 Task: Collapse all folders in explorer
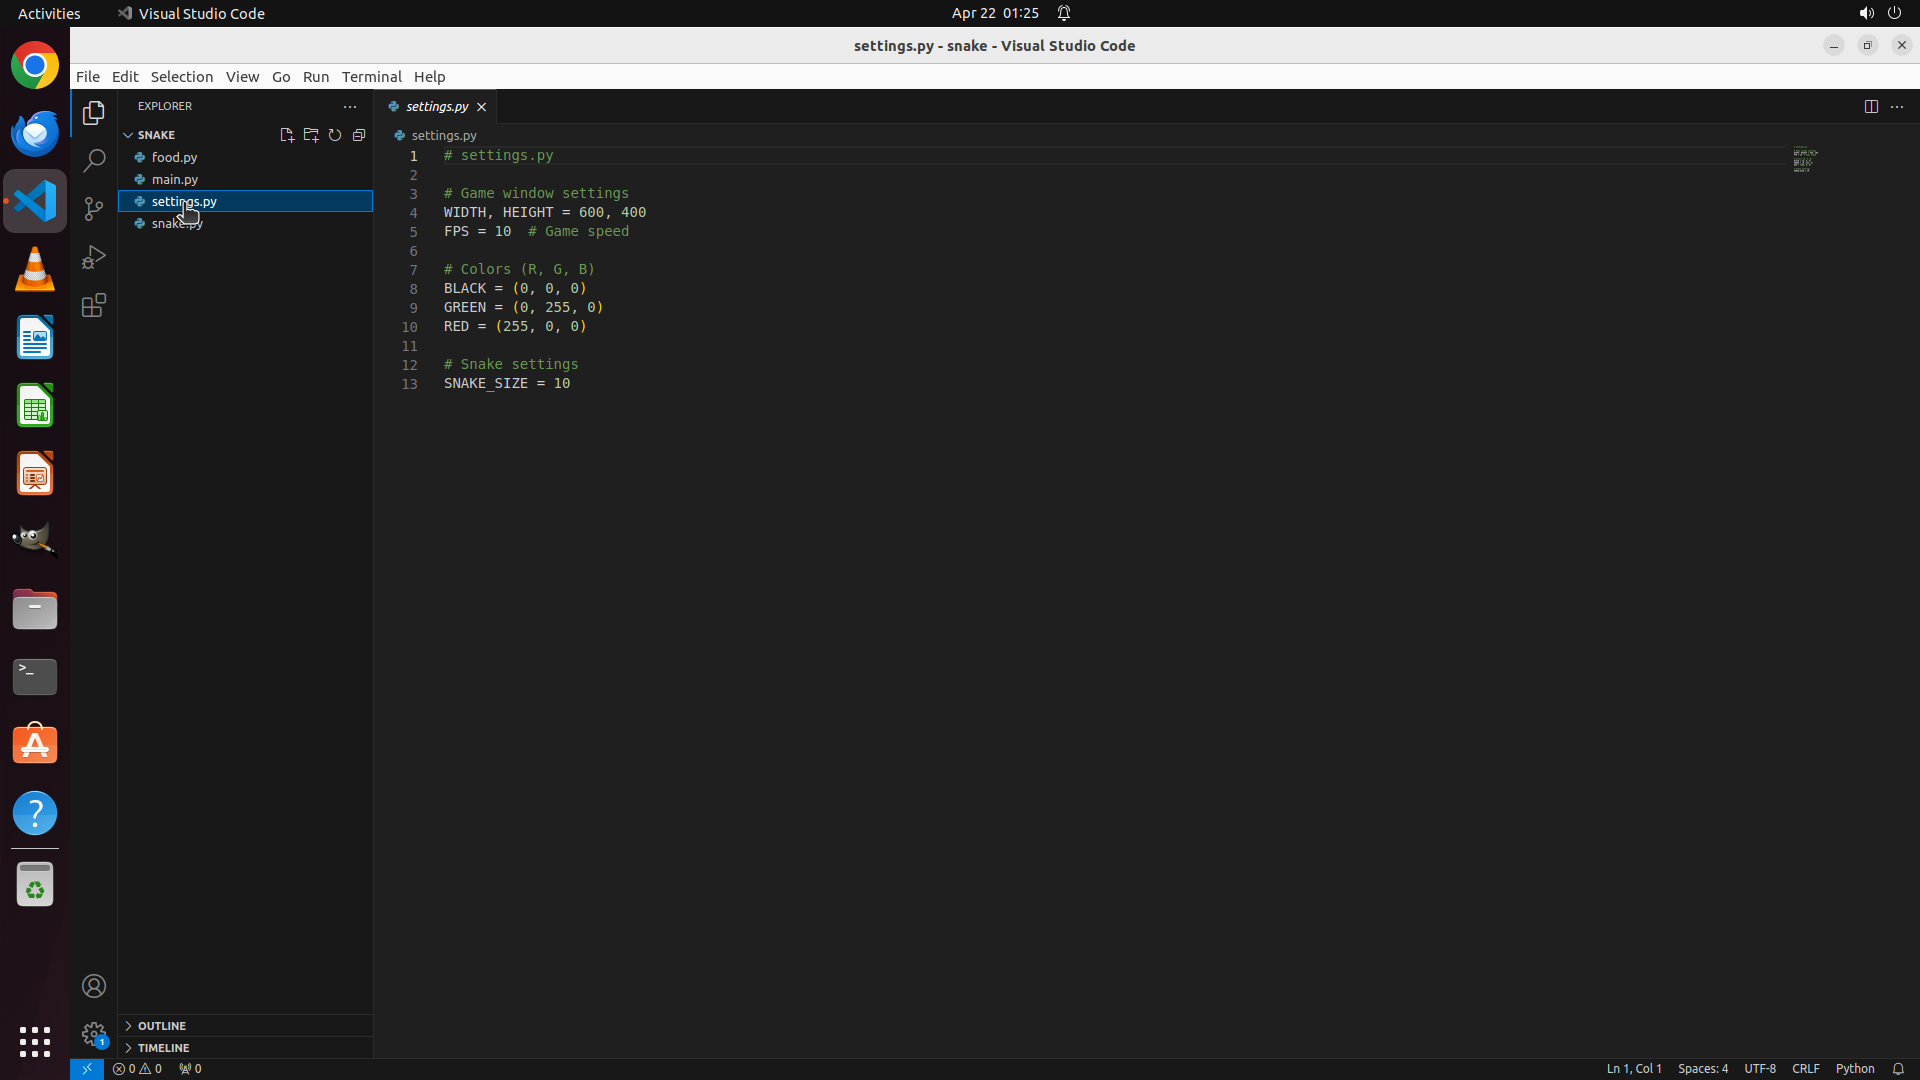click(x=359, y=135)
